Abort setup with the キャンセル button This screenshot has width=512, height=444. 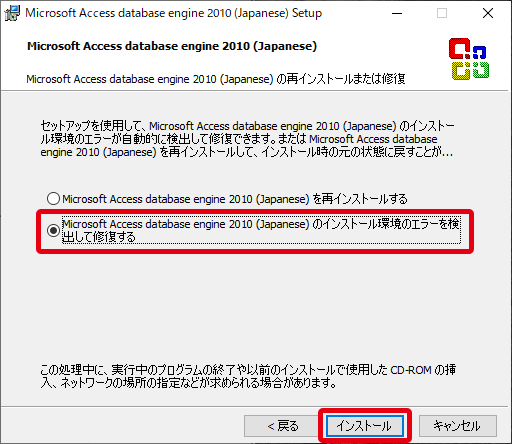tap(458, 426)
